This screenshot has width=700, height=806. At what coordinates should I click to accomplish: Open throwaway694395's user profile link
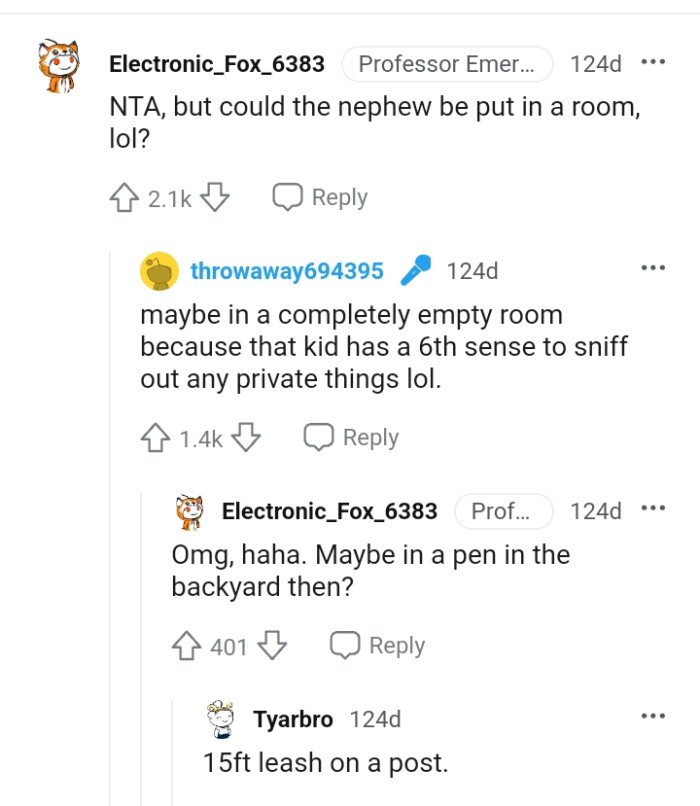[287, 271]
